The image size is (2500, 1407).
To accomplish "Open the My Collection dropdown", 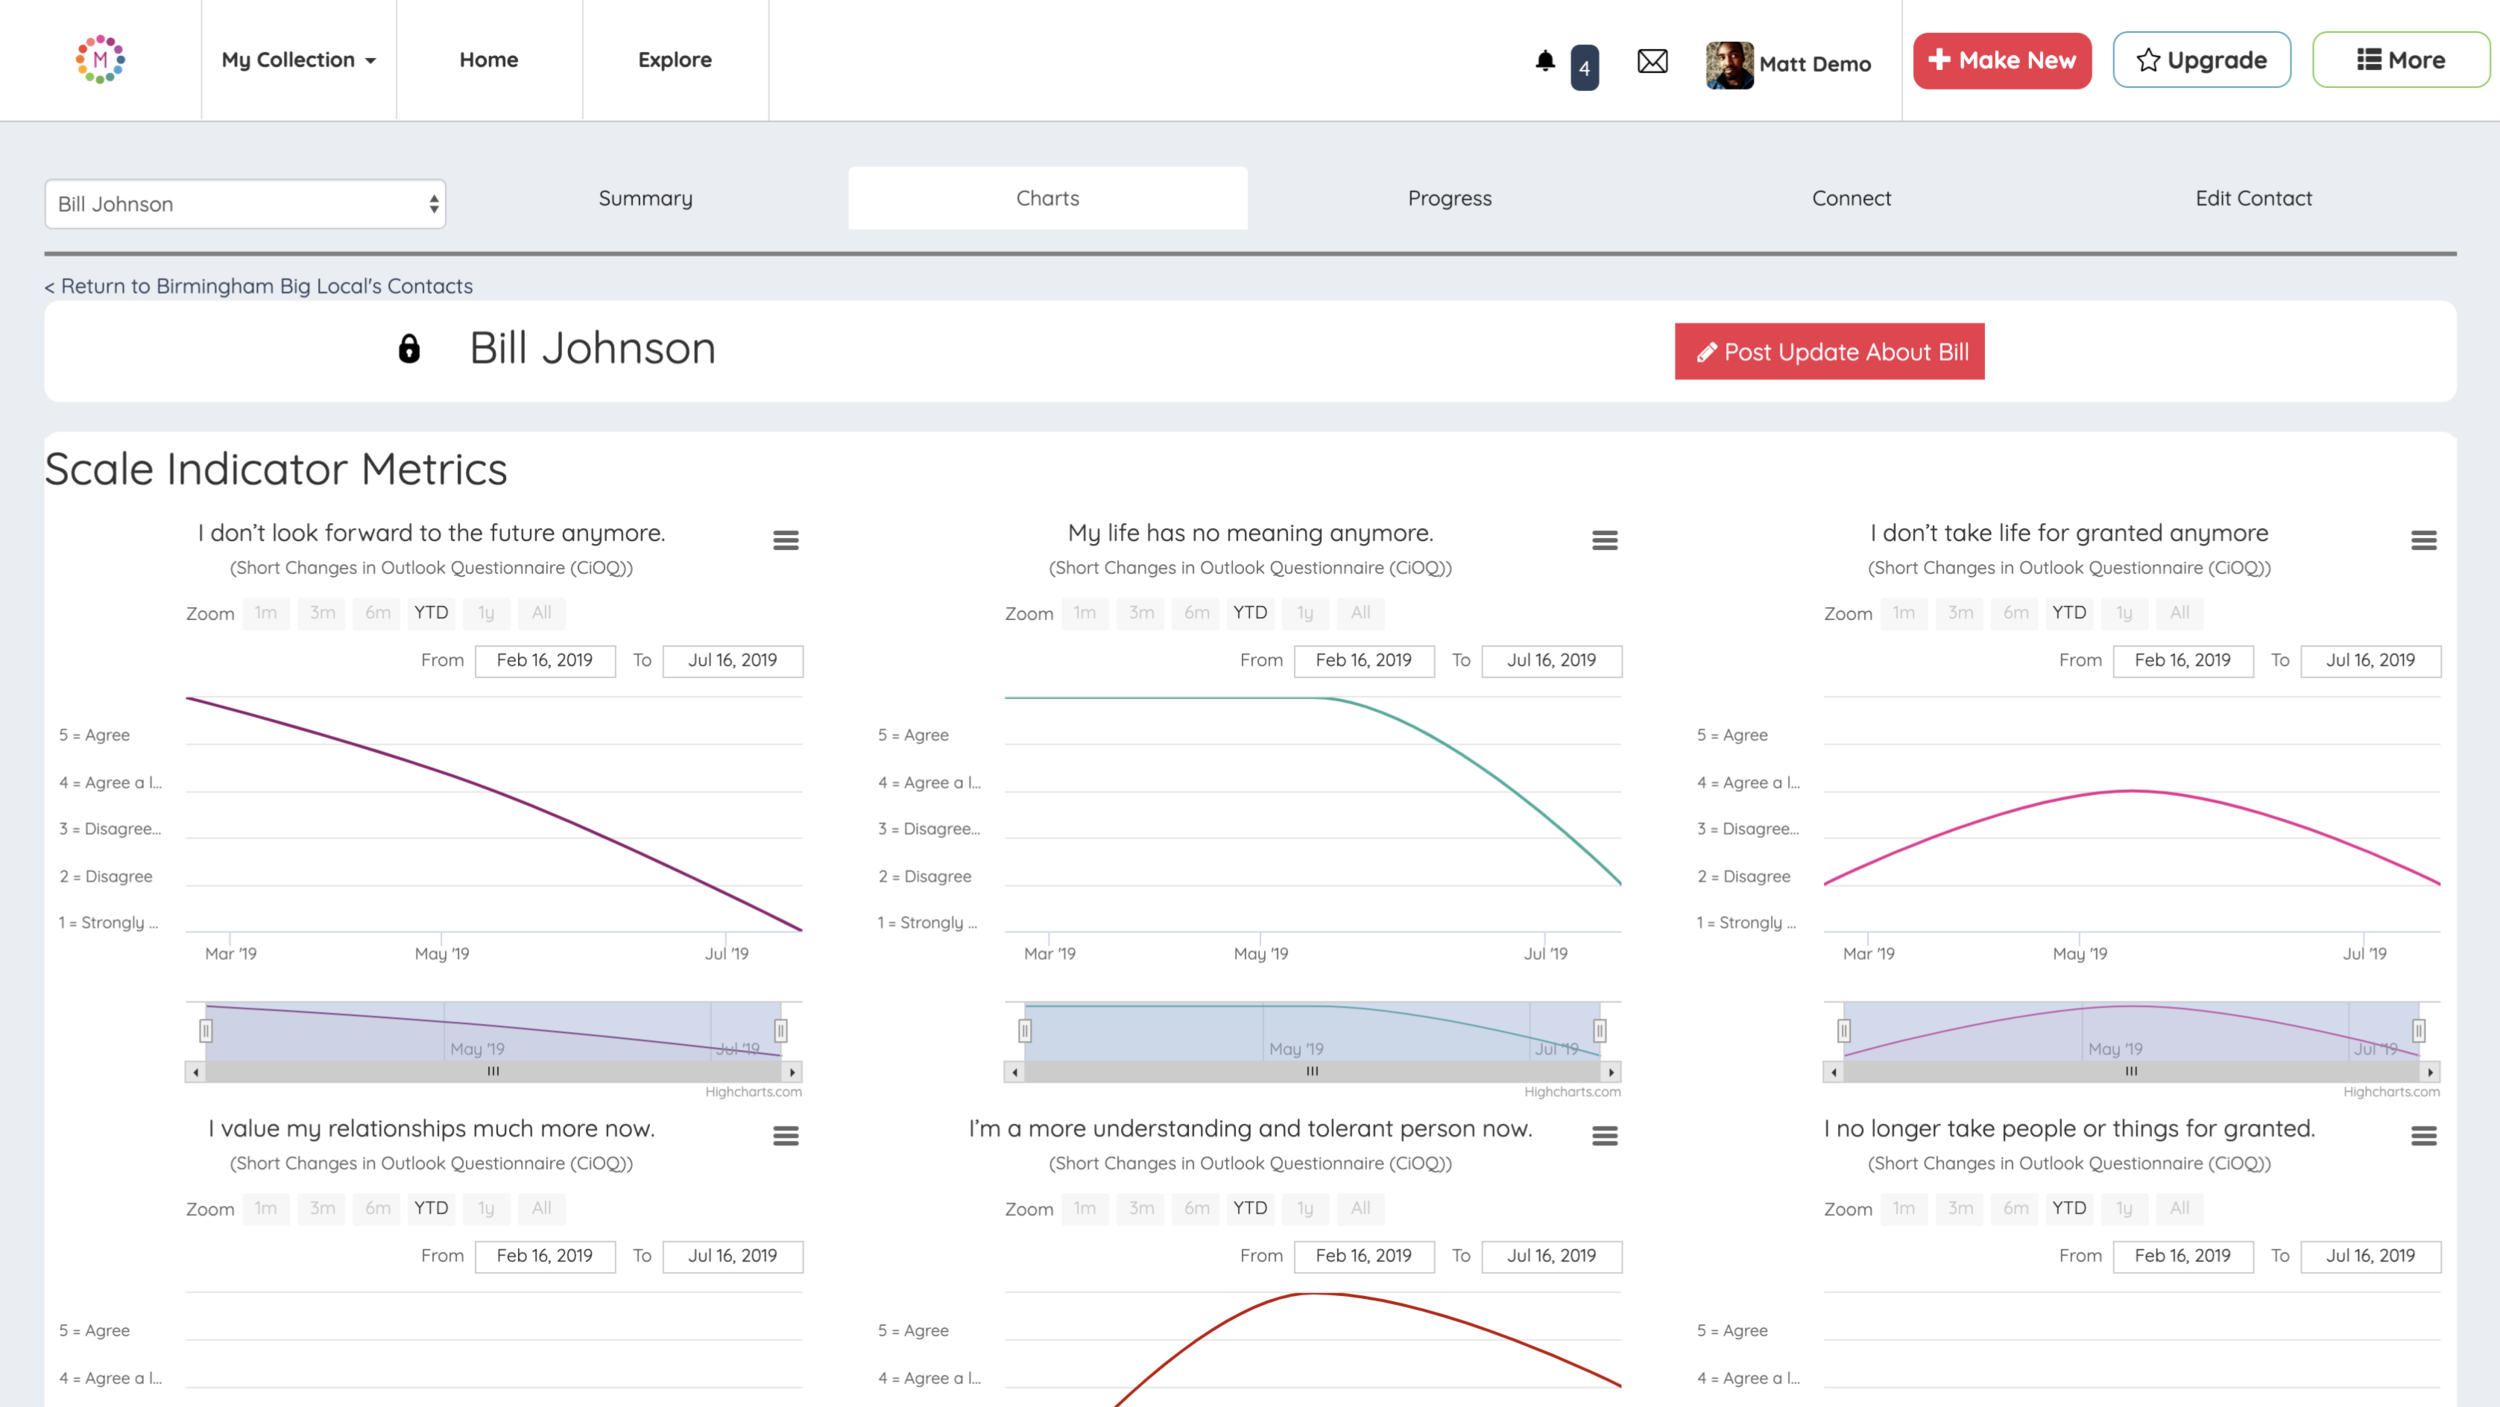I will (298, 60).
